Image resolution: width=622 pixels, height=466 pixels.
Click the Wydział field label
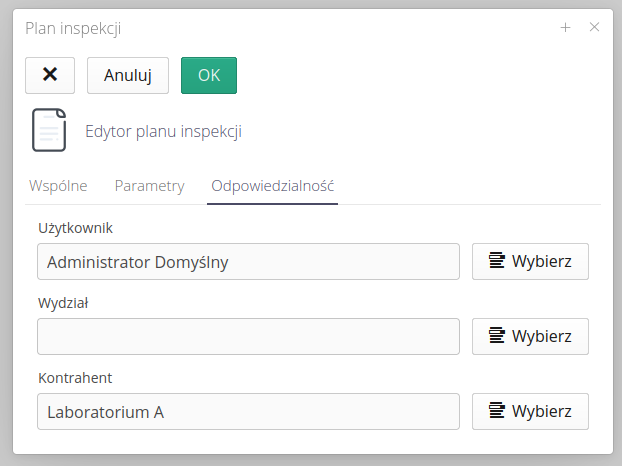[64, 303]
